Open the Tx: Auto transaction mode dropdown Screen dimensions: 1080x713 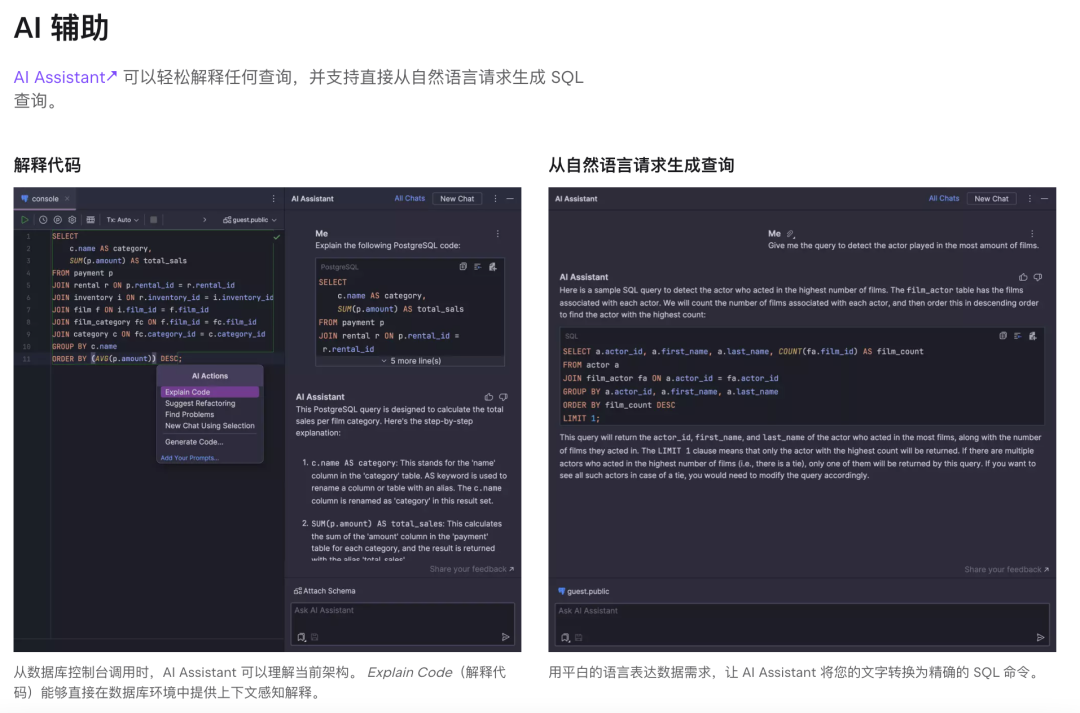[x=123, y=220]
